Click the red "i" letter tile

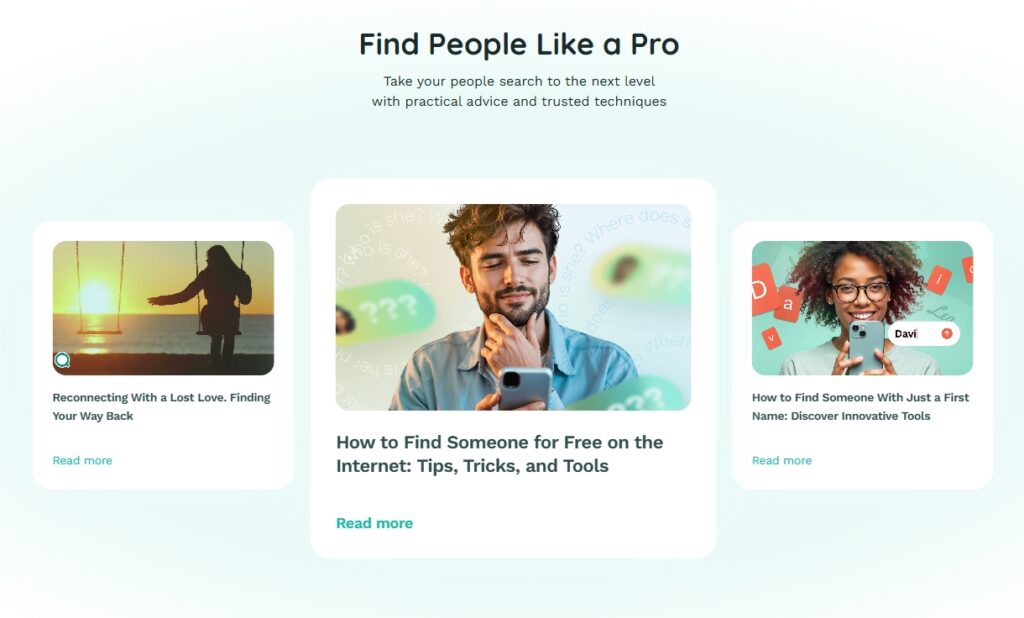[x=939, y=280]
